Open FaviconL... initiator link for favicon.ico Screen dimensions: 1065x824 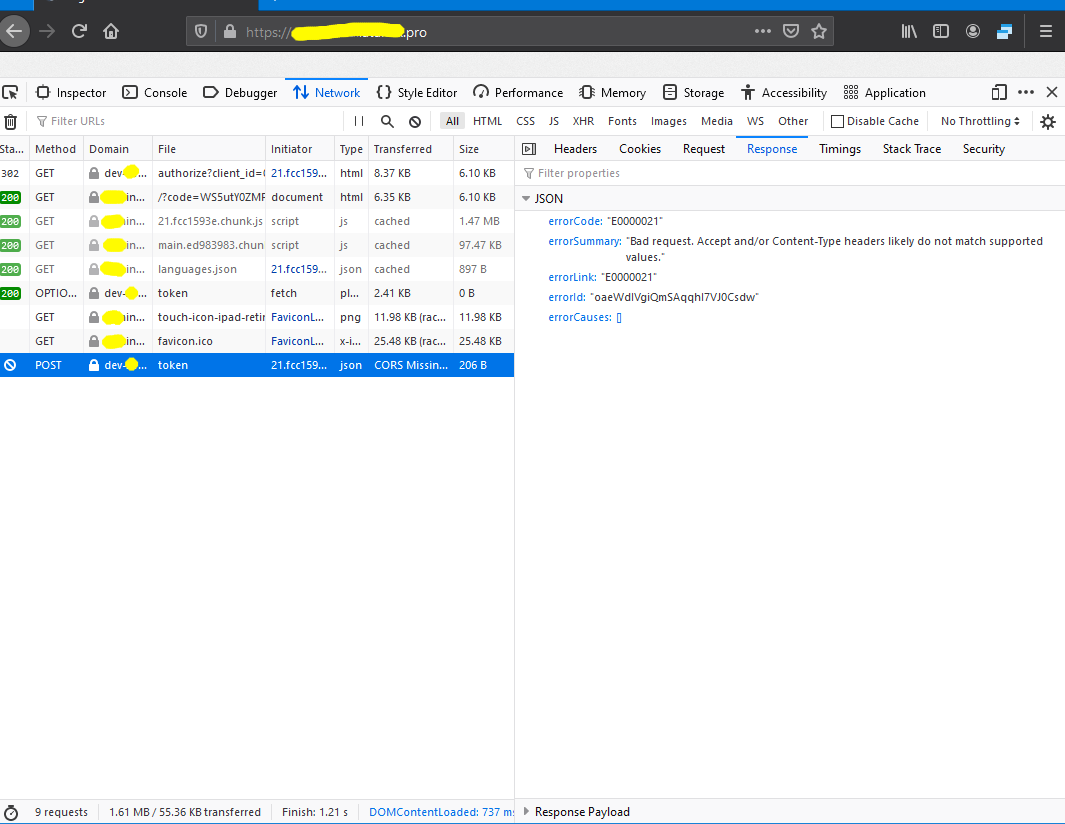coord(297,341)
